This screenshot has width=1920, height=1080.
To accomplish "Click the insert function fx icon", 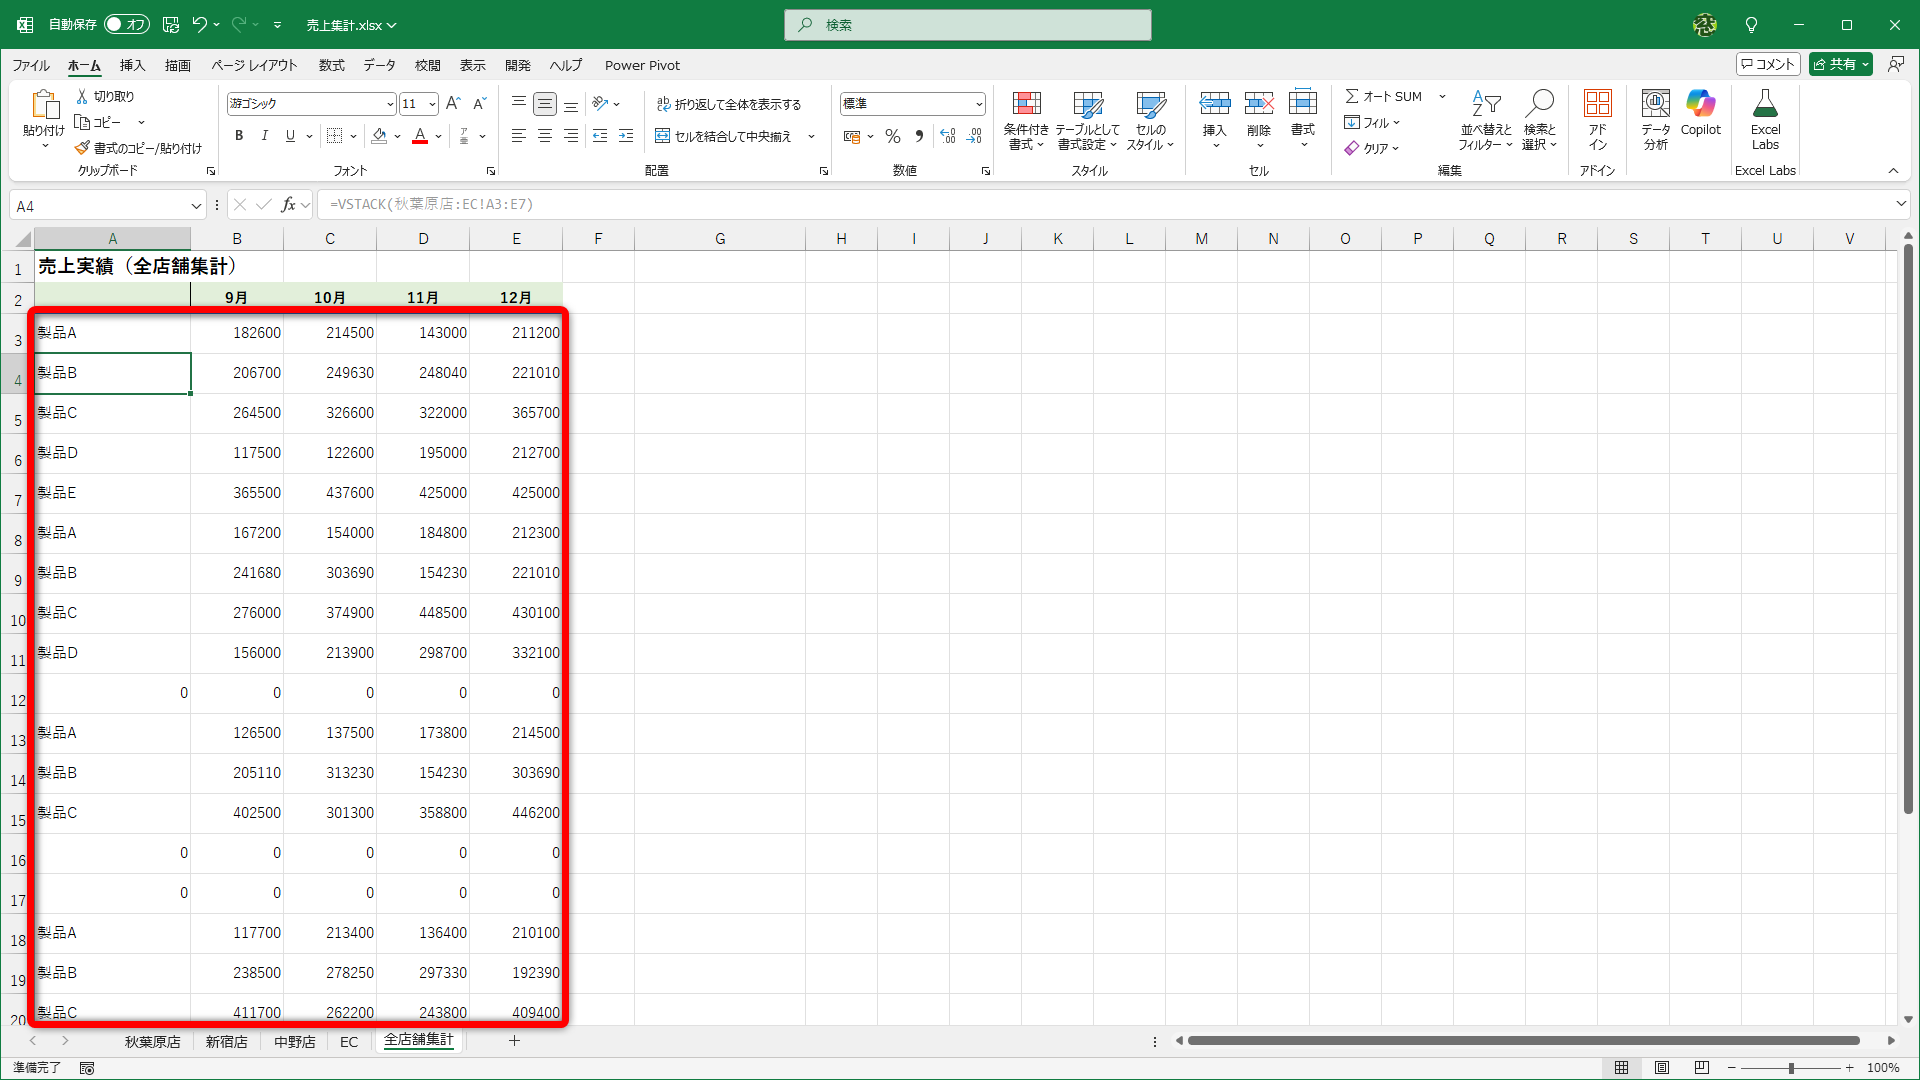I will tap(288, 205).
